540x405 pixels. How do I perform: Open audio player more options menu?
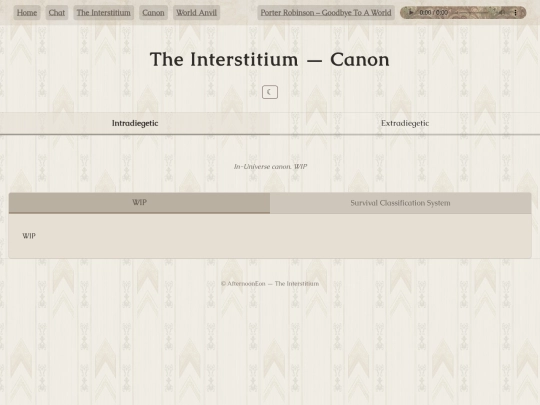pyautogui.click(x=515, y=13)
